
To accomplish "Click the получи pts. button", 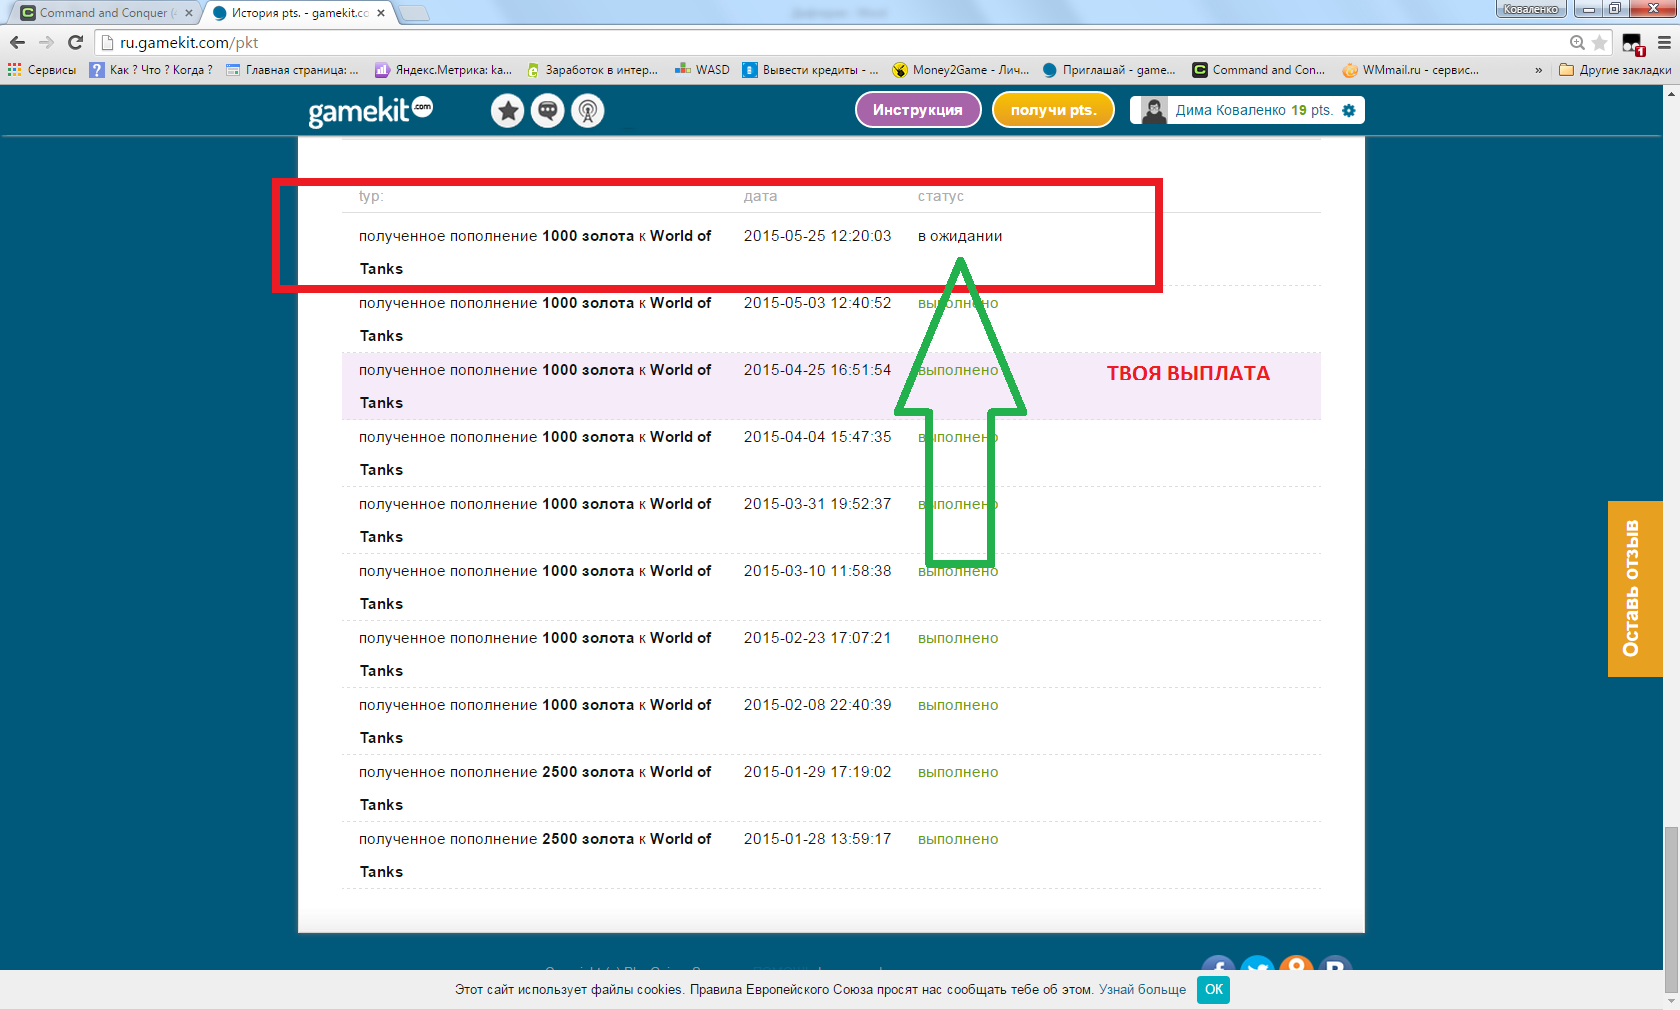I will coord(1054,110).
